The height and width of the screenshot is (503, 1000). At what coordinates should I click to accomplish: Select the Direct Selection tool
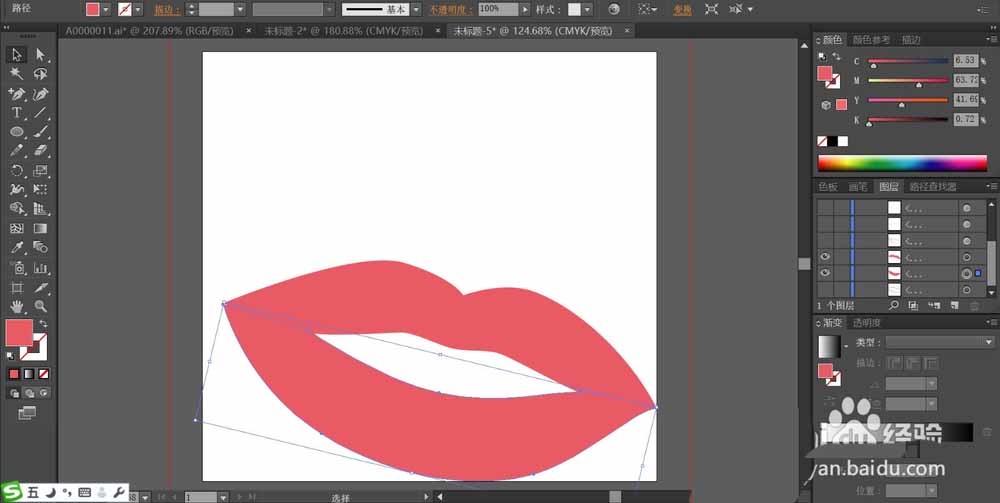coord(41,54)
